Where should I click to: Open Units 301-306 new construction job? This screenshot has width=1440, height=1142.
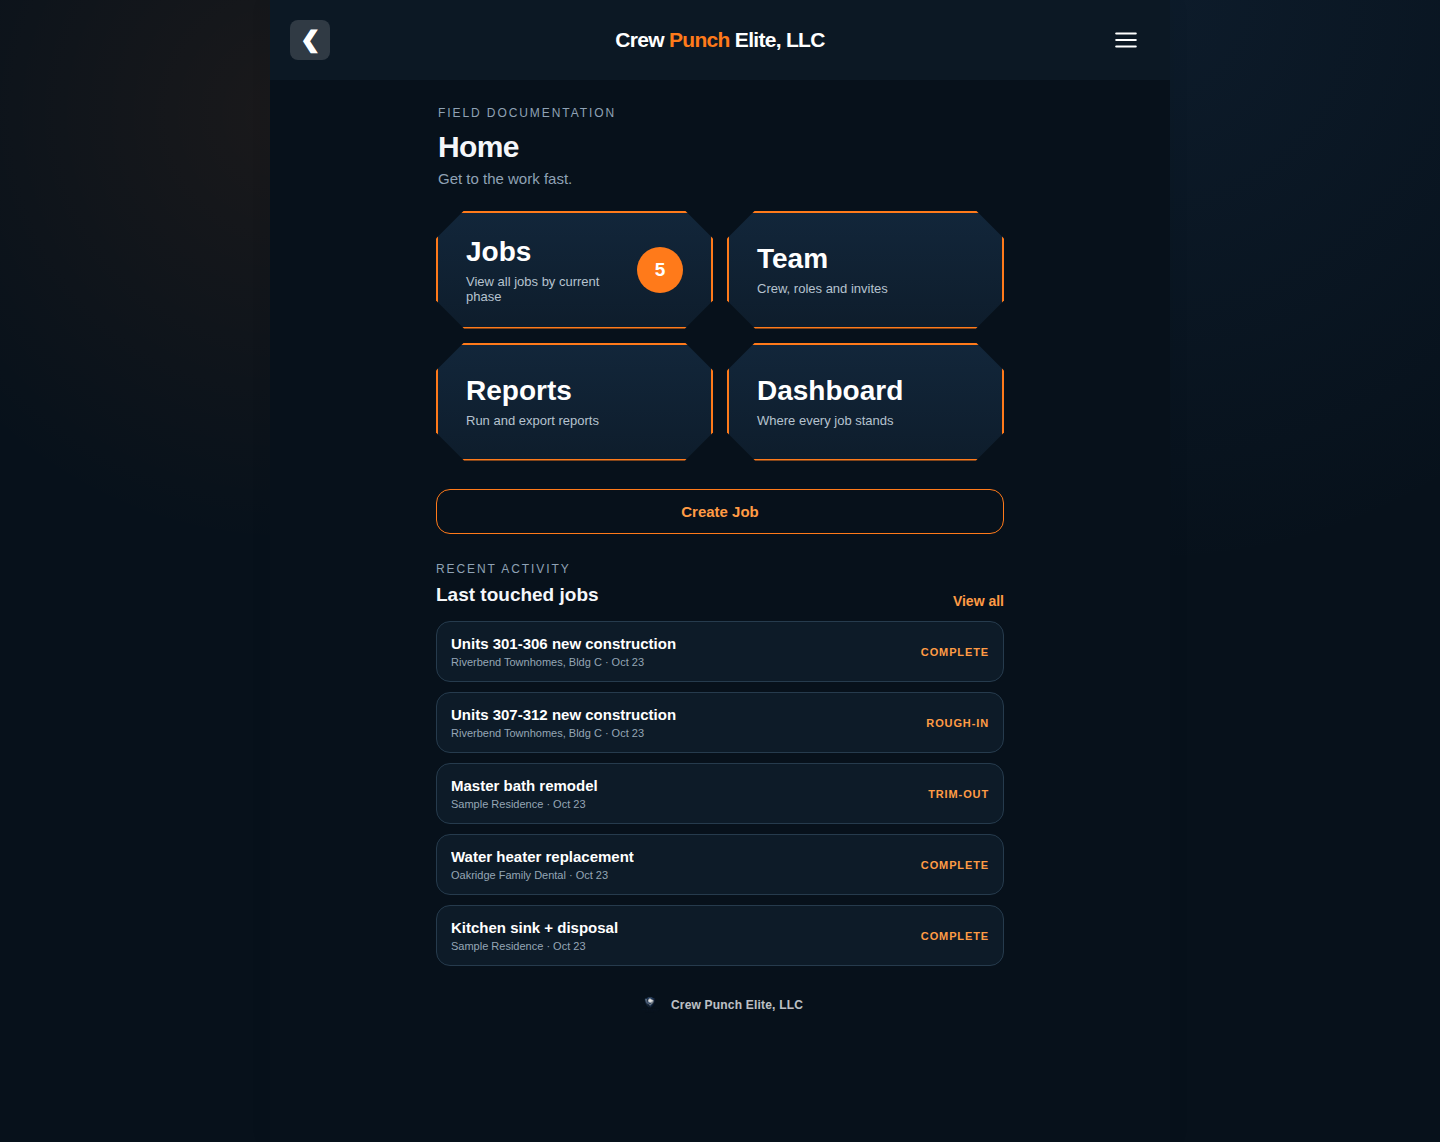click(720, 652)
